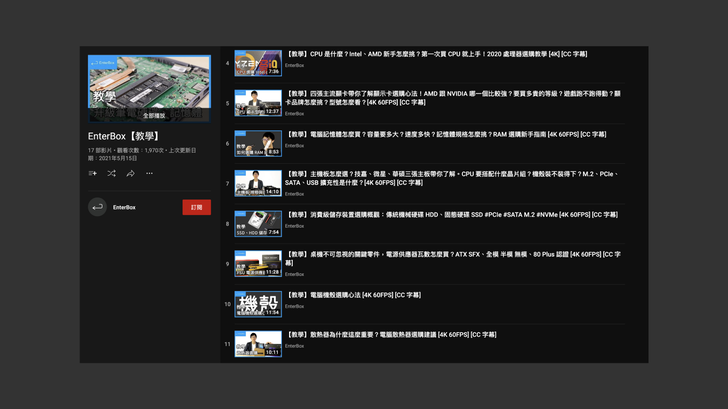Open the 10:11 cooler video thumbnail
728x409 pixels.
258,343
